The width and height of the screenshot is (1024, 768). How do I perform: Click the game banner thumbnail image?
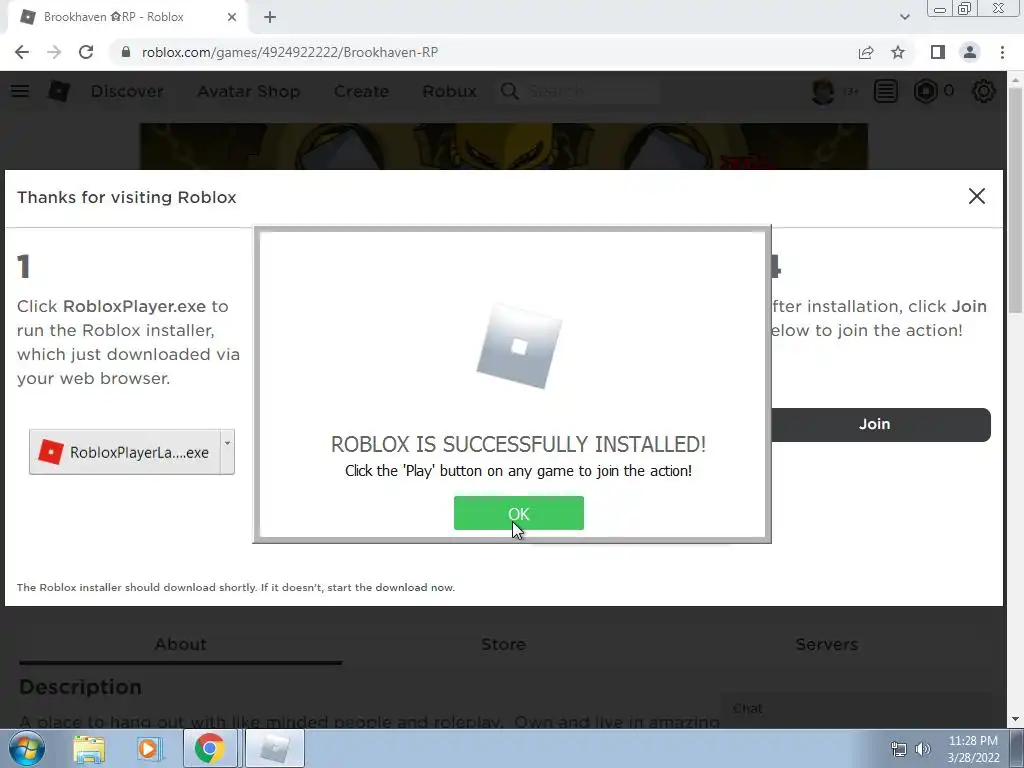pos(504,146)
